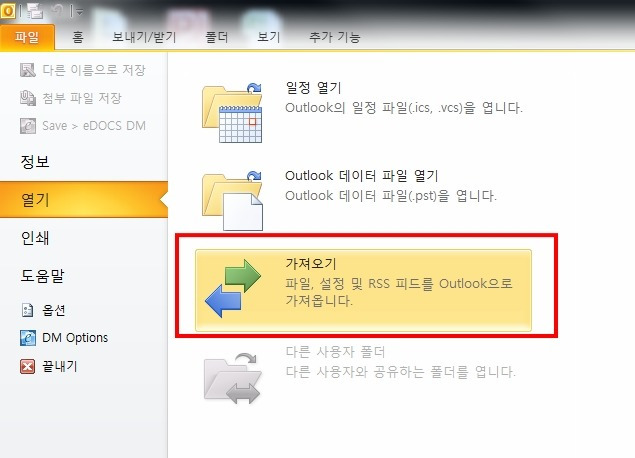This screenshot has width=635, height=458.
Task: Click the 다른 사용자 폴더 shared folder icon
Action: 232,378
